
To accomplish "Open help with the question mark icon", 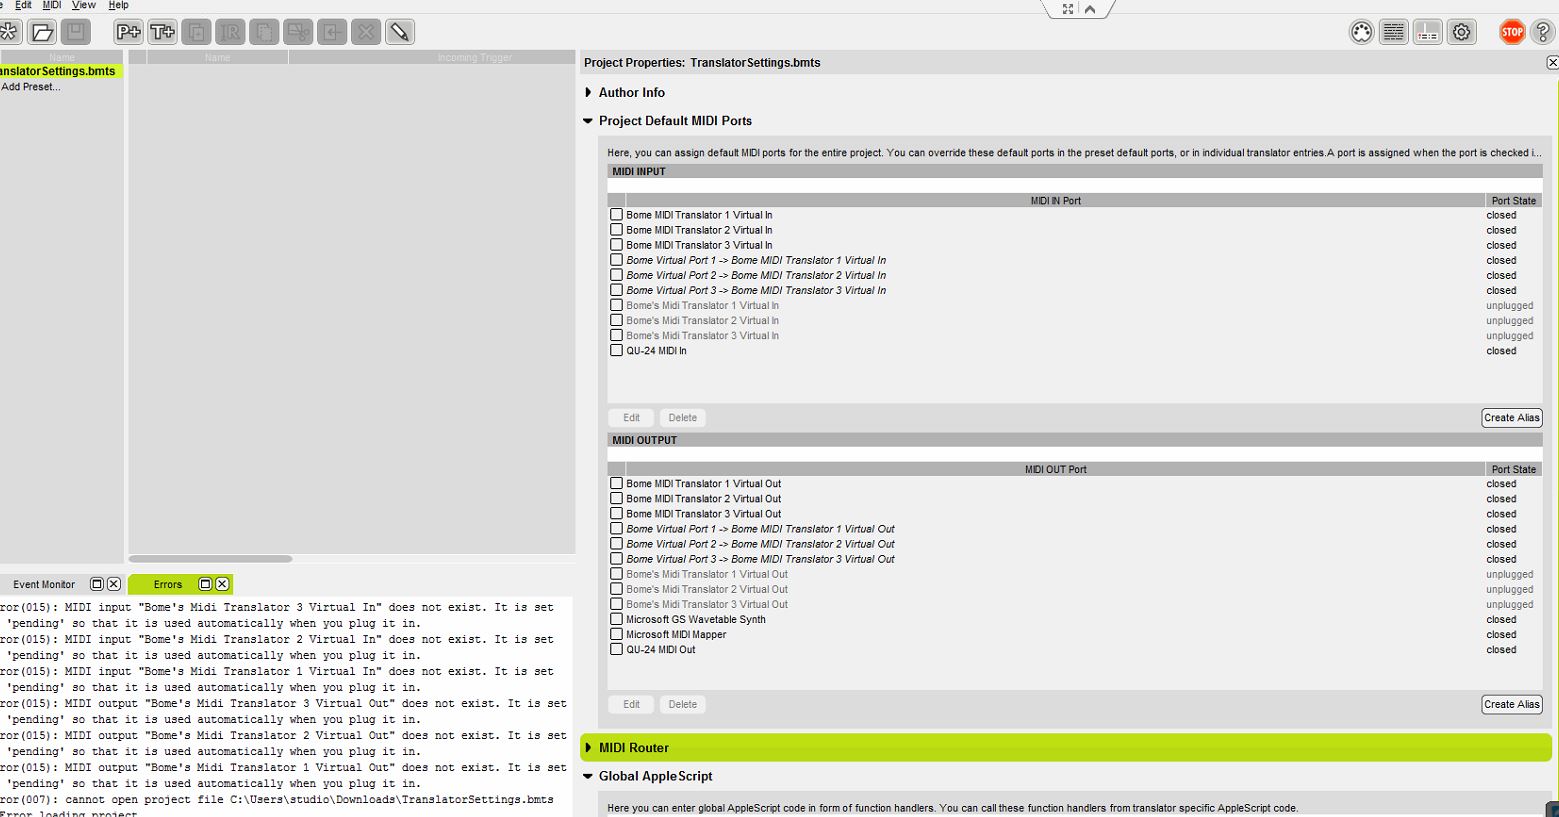I will pyautogui.click(x=1543, y=32).
